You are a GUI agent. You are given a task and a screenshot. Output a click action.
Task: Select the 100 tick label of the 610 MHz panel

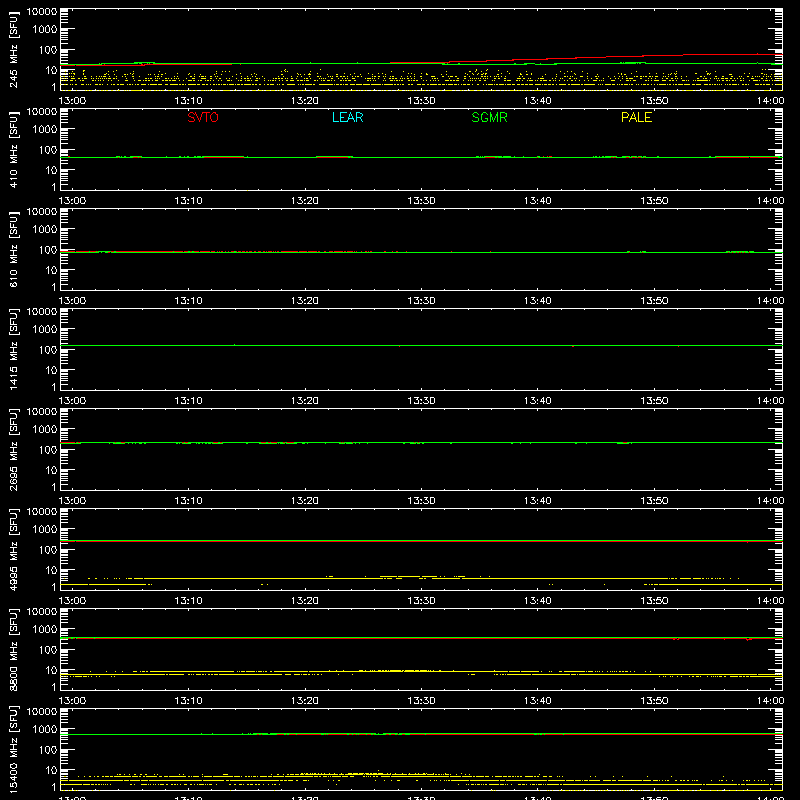tap(48, 250)
